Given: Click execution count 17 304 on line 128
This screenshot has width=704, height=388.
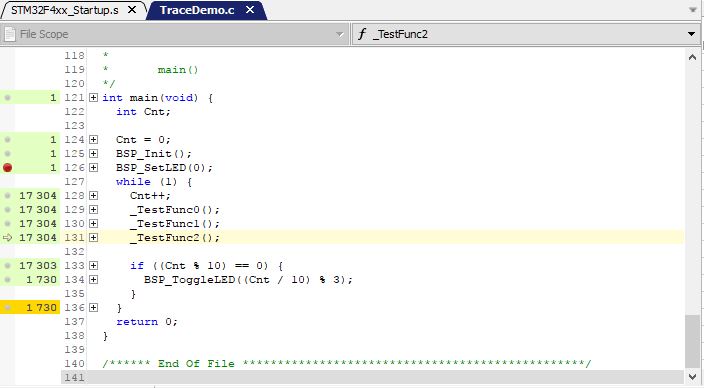Looking at the screenshot, I should tap(38, 195).
